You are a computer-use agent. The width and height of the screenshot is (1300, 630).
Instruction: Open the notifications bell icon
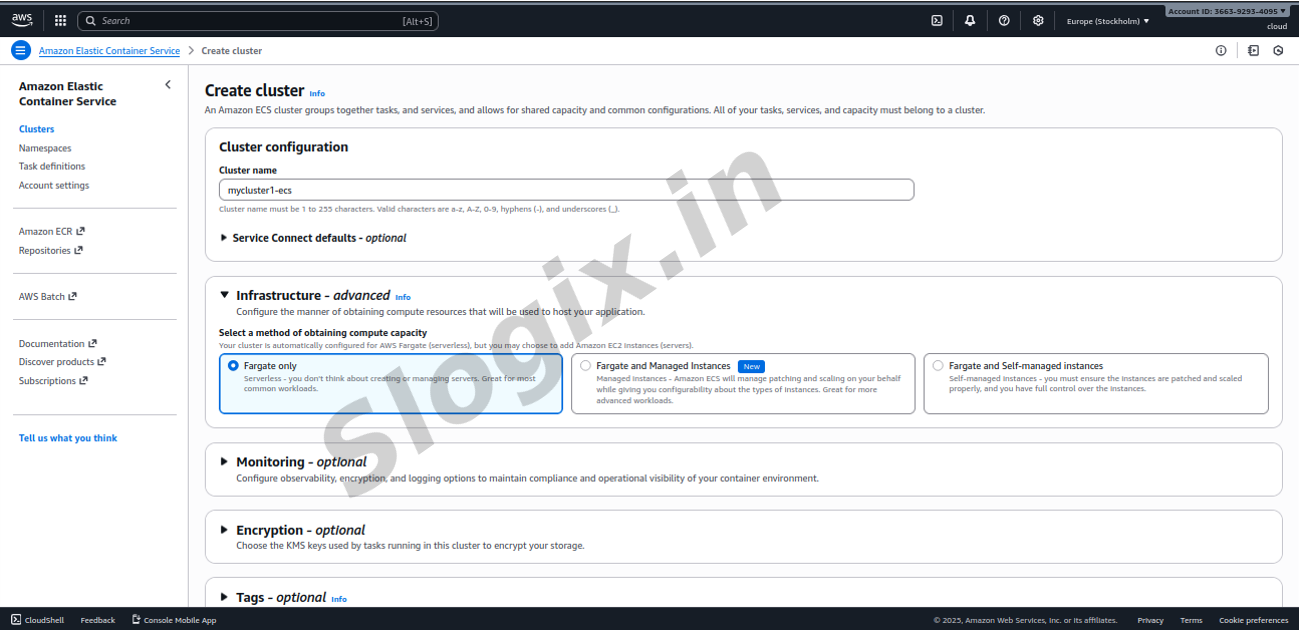(970, 20)
